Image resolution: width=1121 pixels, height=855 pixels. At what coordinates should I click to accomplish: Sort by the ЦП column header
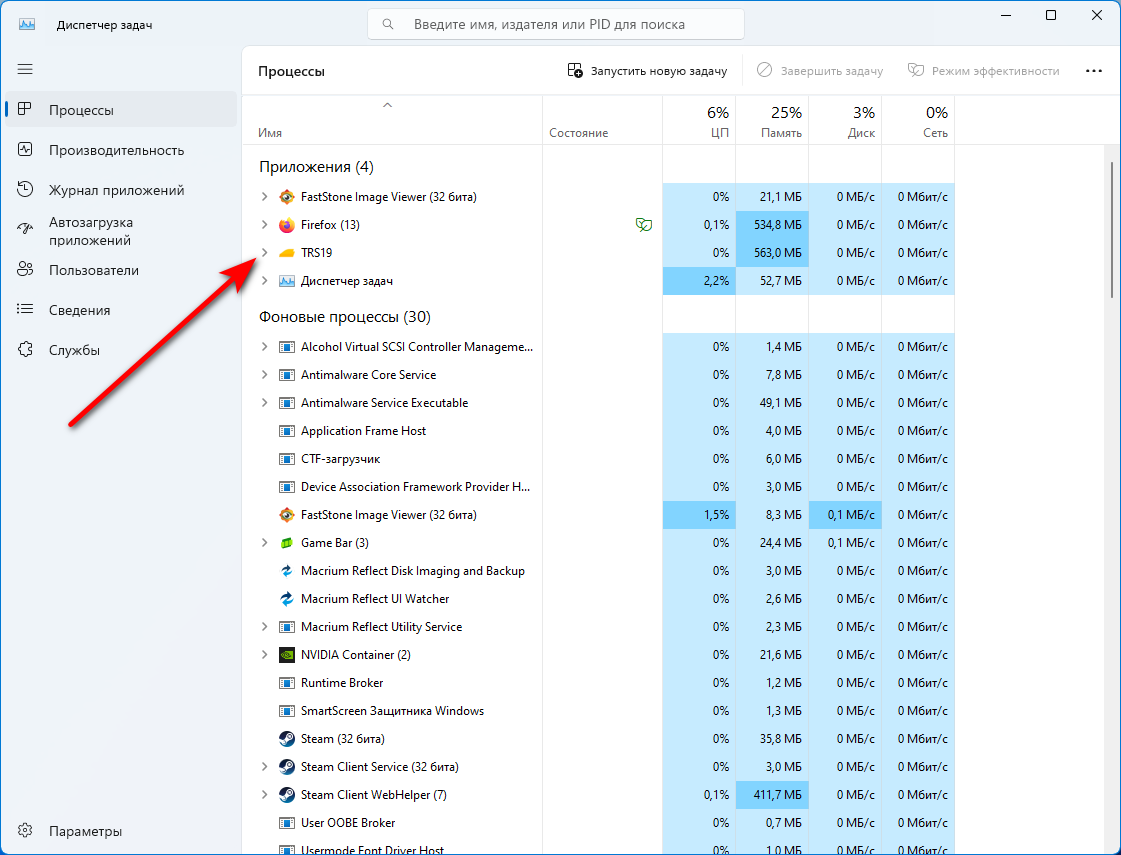pos(699,121)
